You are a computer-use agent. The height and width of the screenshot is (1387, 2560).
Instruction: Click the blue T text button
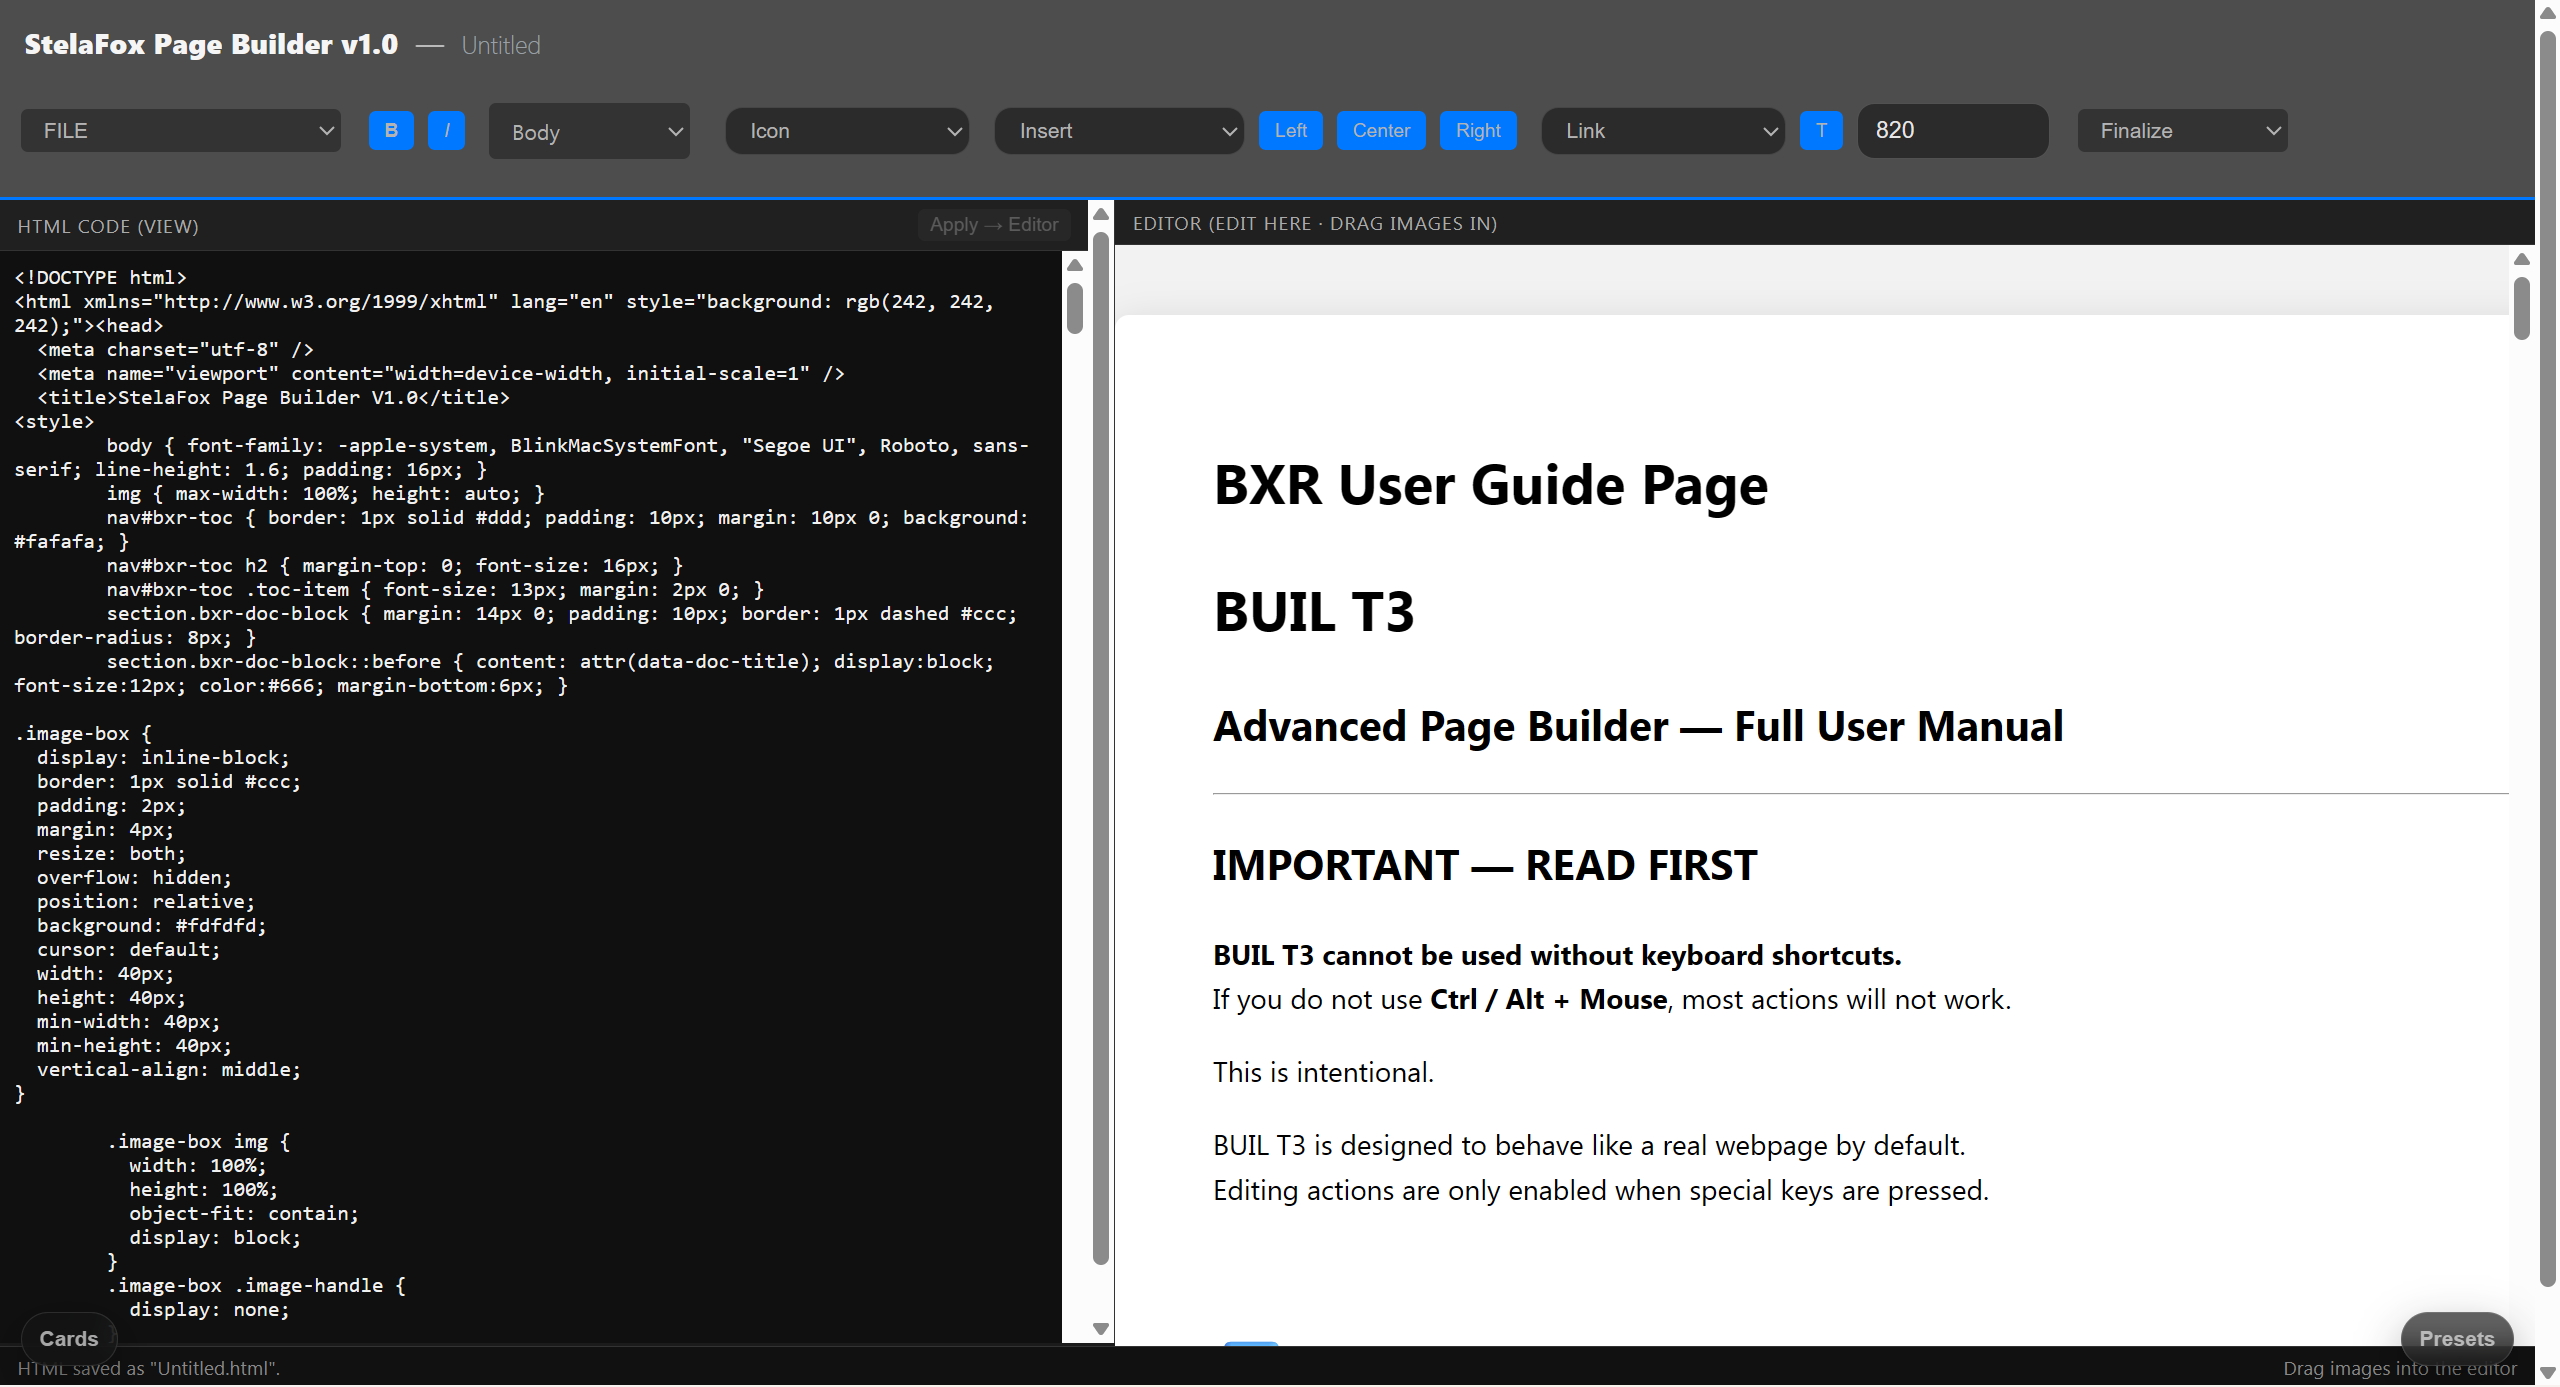click(x=1821, y=131)
